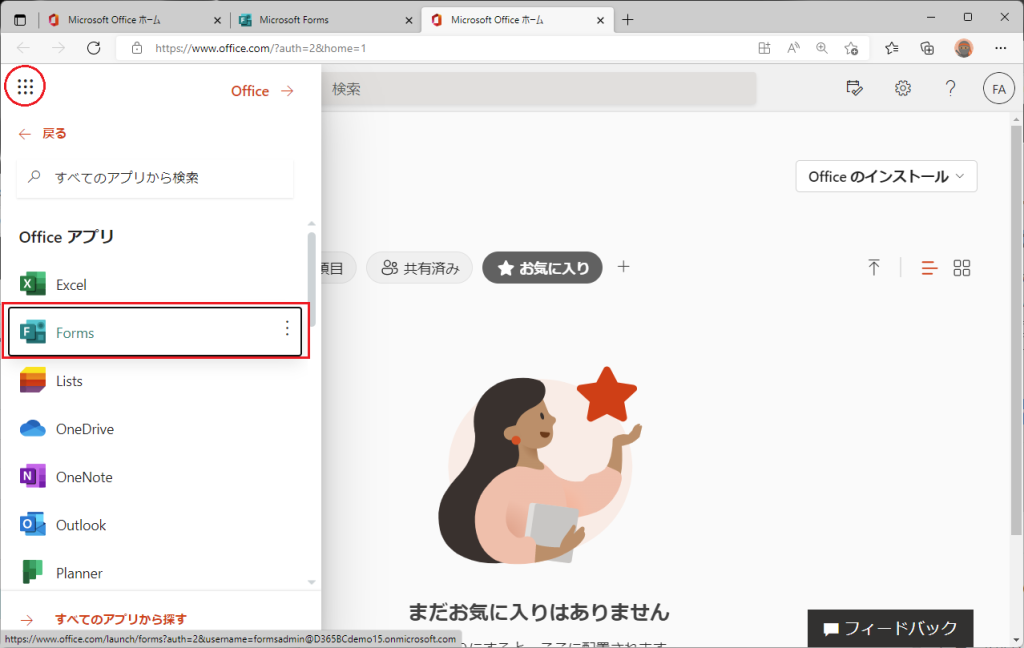Click the OneDrive cloud icon

point(33,429)
